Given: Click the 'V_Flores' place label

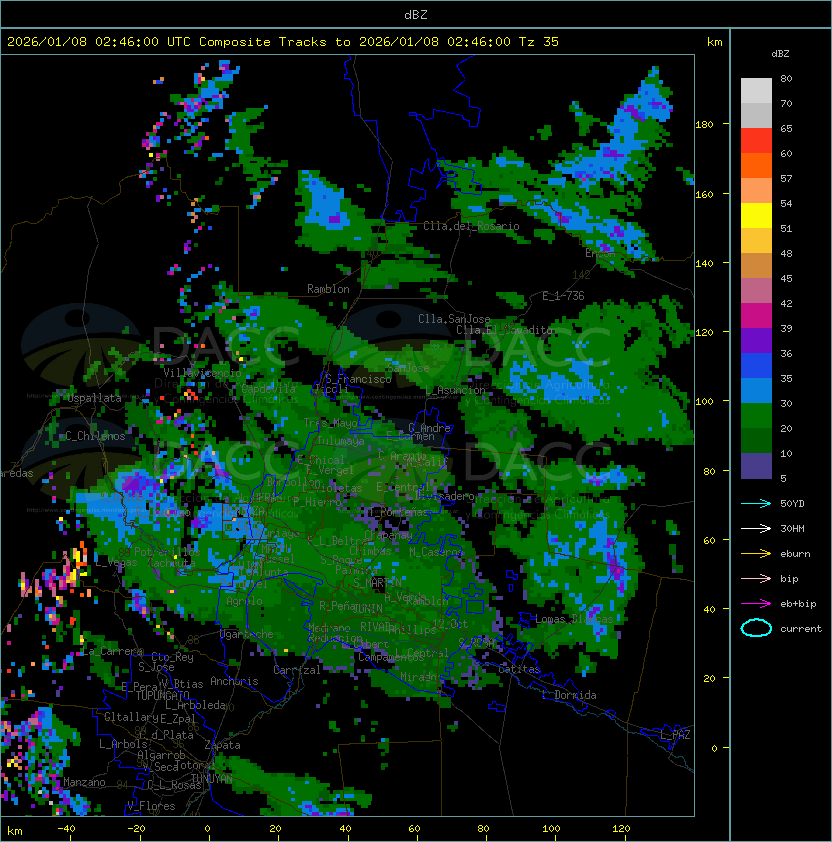Looking at the screenshot, I should (x=151, y=807).
